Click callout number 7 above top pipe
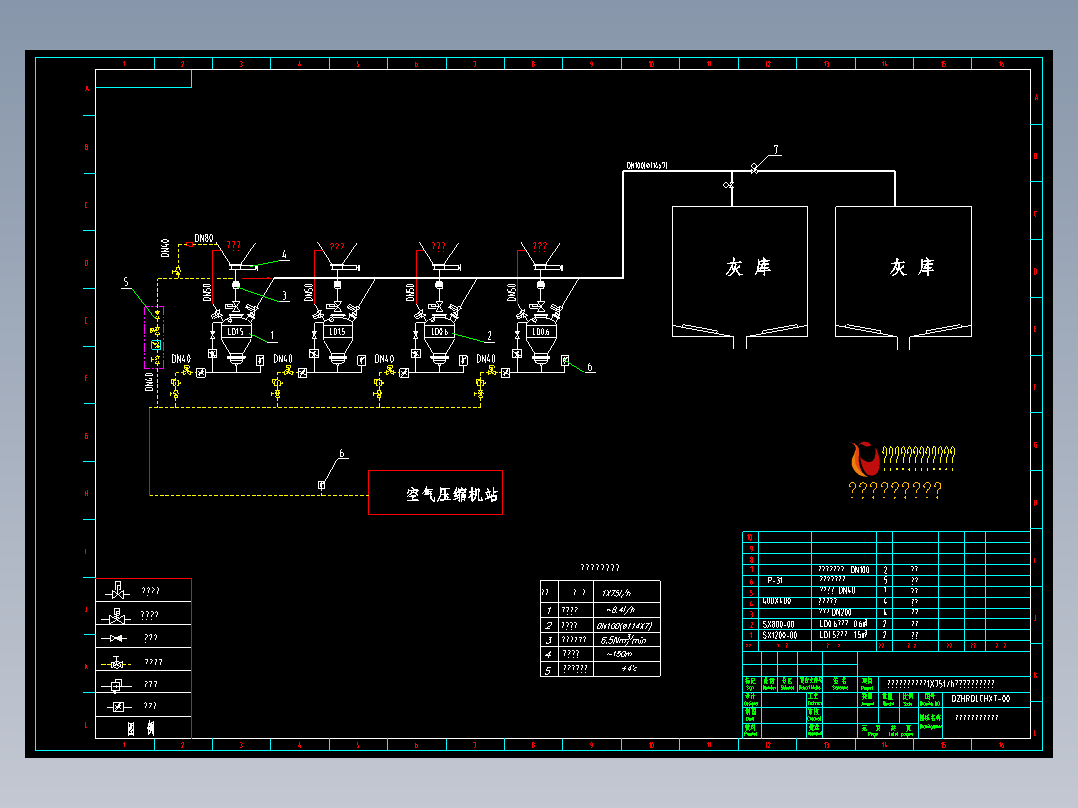The image size is (1078, 808). [x=776, y=149]
